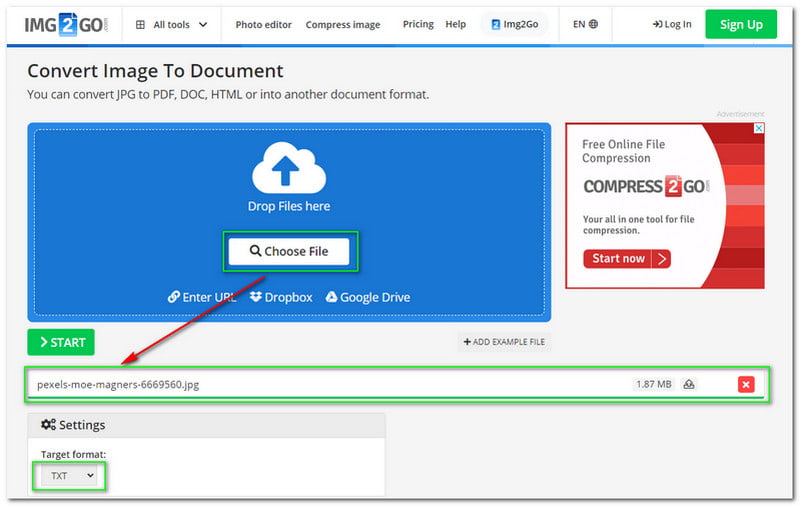Screen dimensions: 800x506
Task: Click the Add Example File button
Action: pos(504,342)
